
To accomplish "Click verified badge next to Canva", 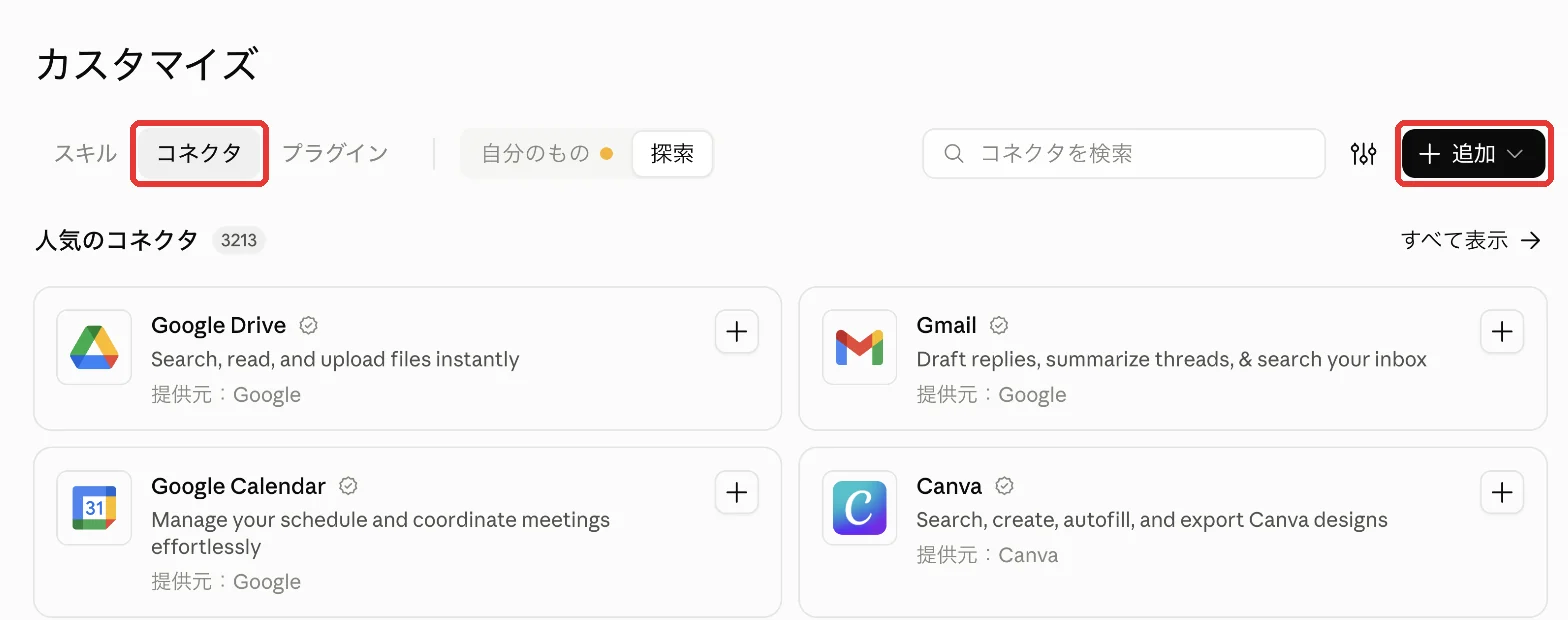I will pyautogui.click(x=1005, y=486).
